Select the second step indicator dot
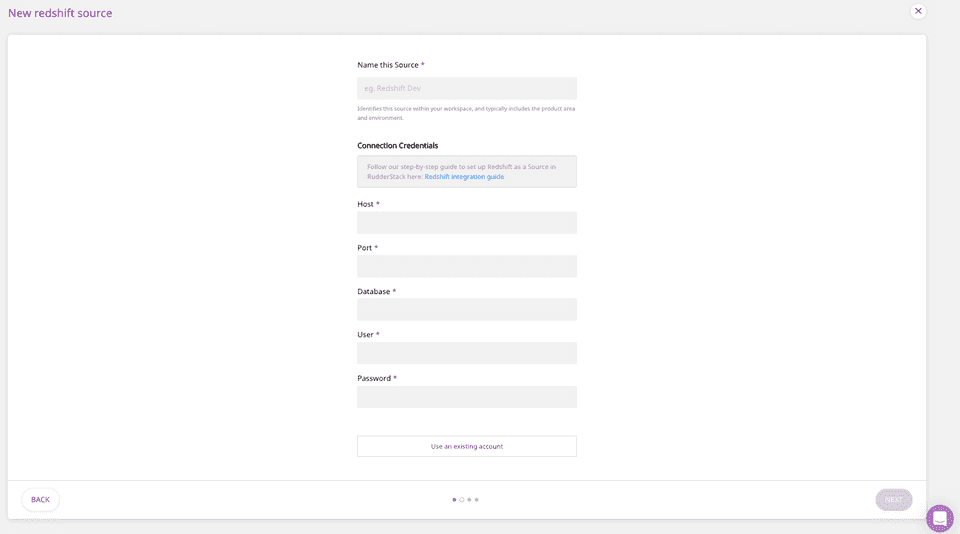 pos(462,500)
